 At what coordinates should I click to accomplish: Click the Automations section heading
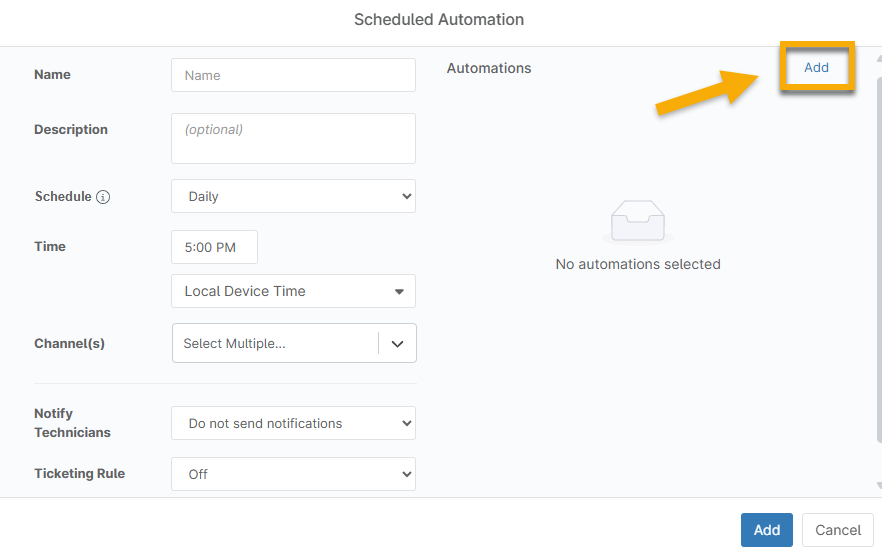point(489,68)
